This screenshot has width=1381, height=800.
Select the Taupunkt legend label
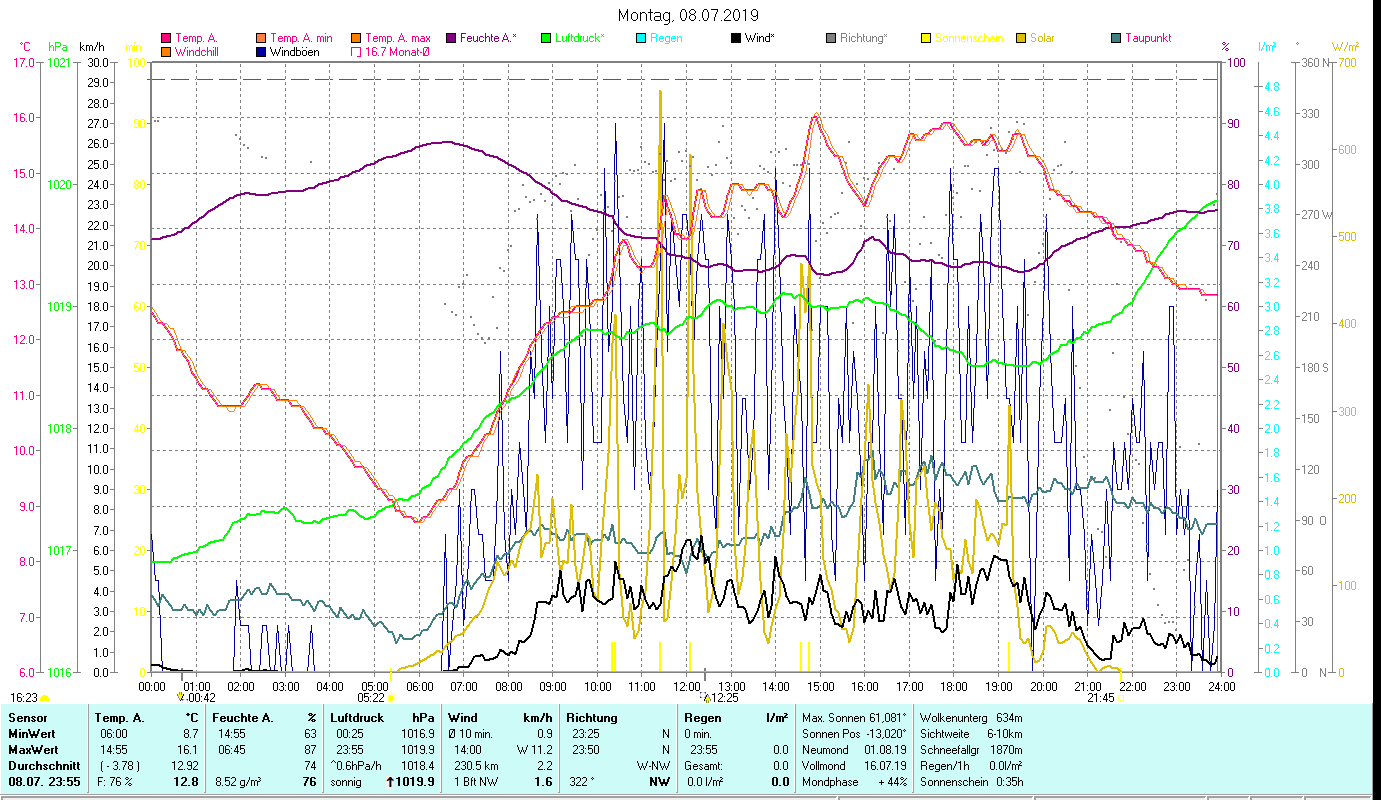click(x=1148, y=38)
